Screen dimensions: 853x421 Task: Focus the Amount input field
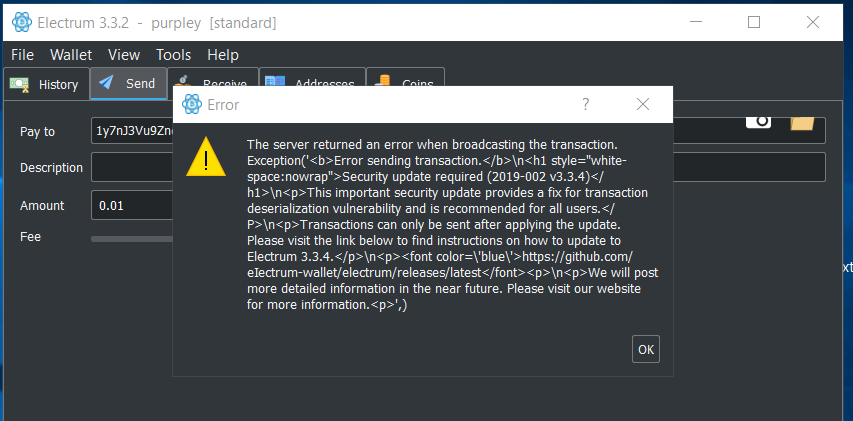[x=132, y=206]
